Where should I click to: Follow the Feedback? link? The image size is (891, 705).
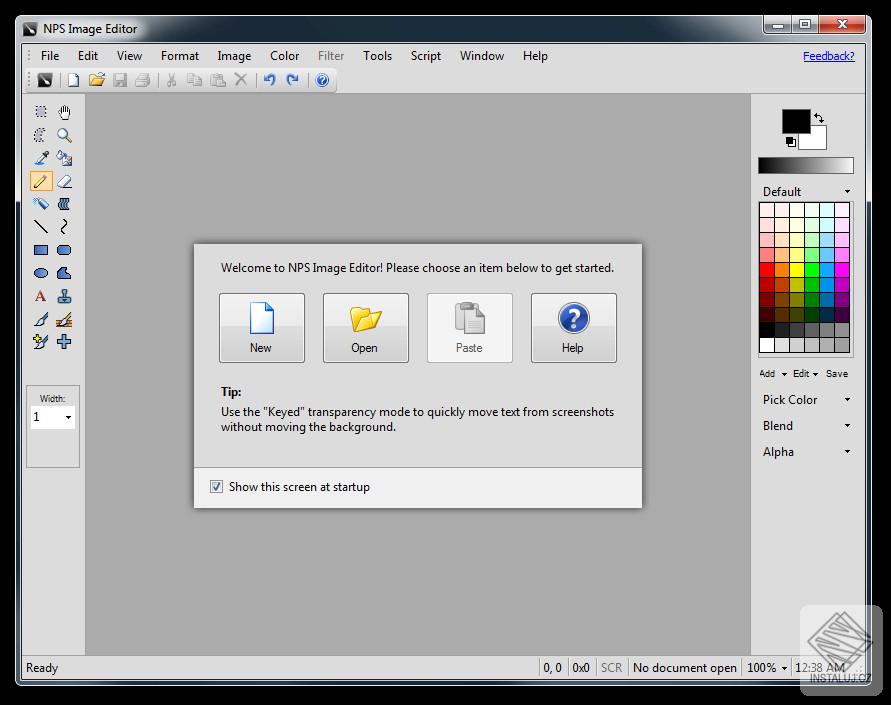(829, 56)
